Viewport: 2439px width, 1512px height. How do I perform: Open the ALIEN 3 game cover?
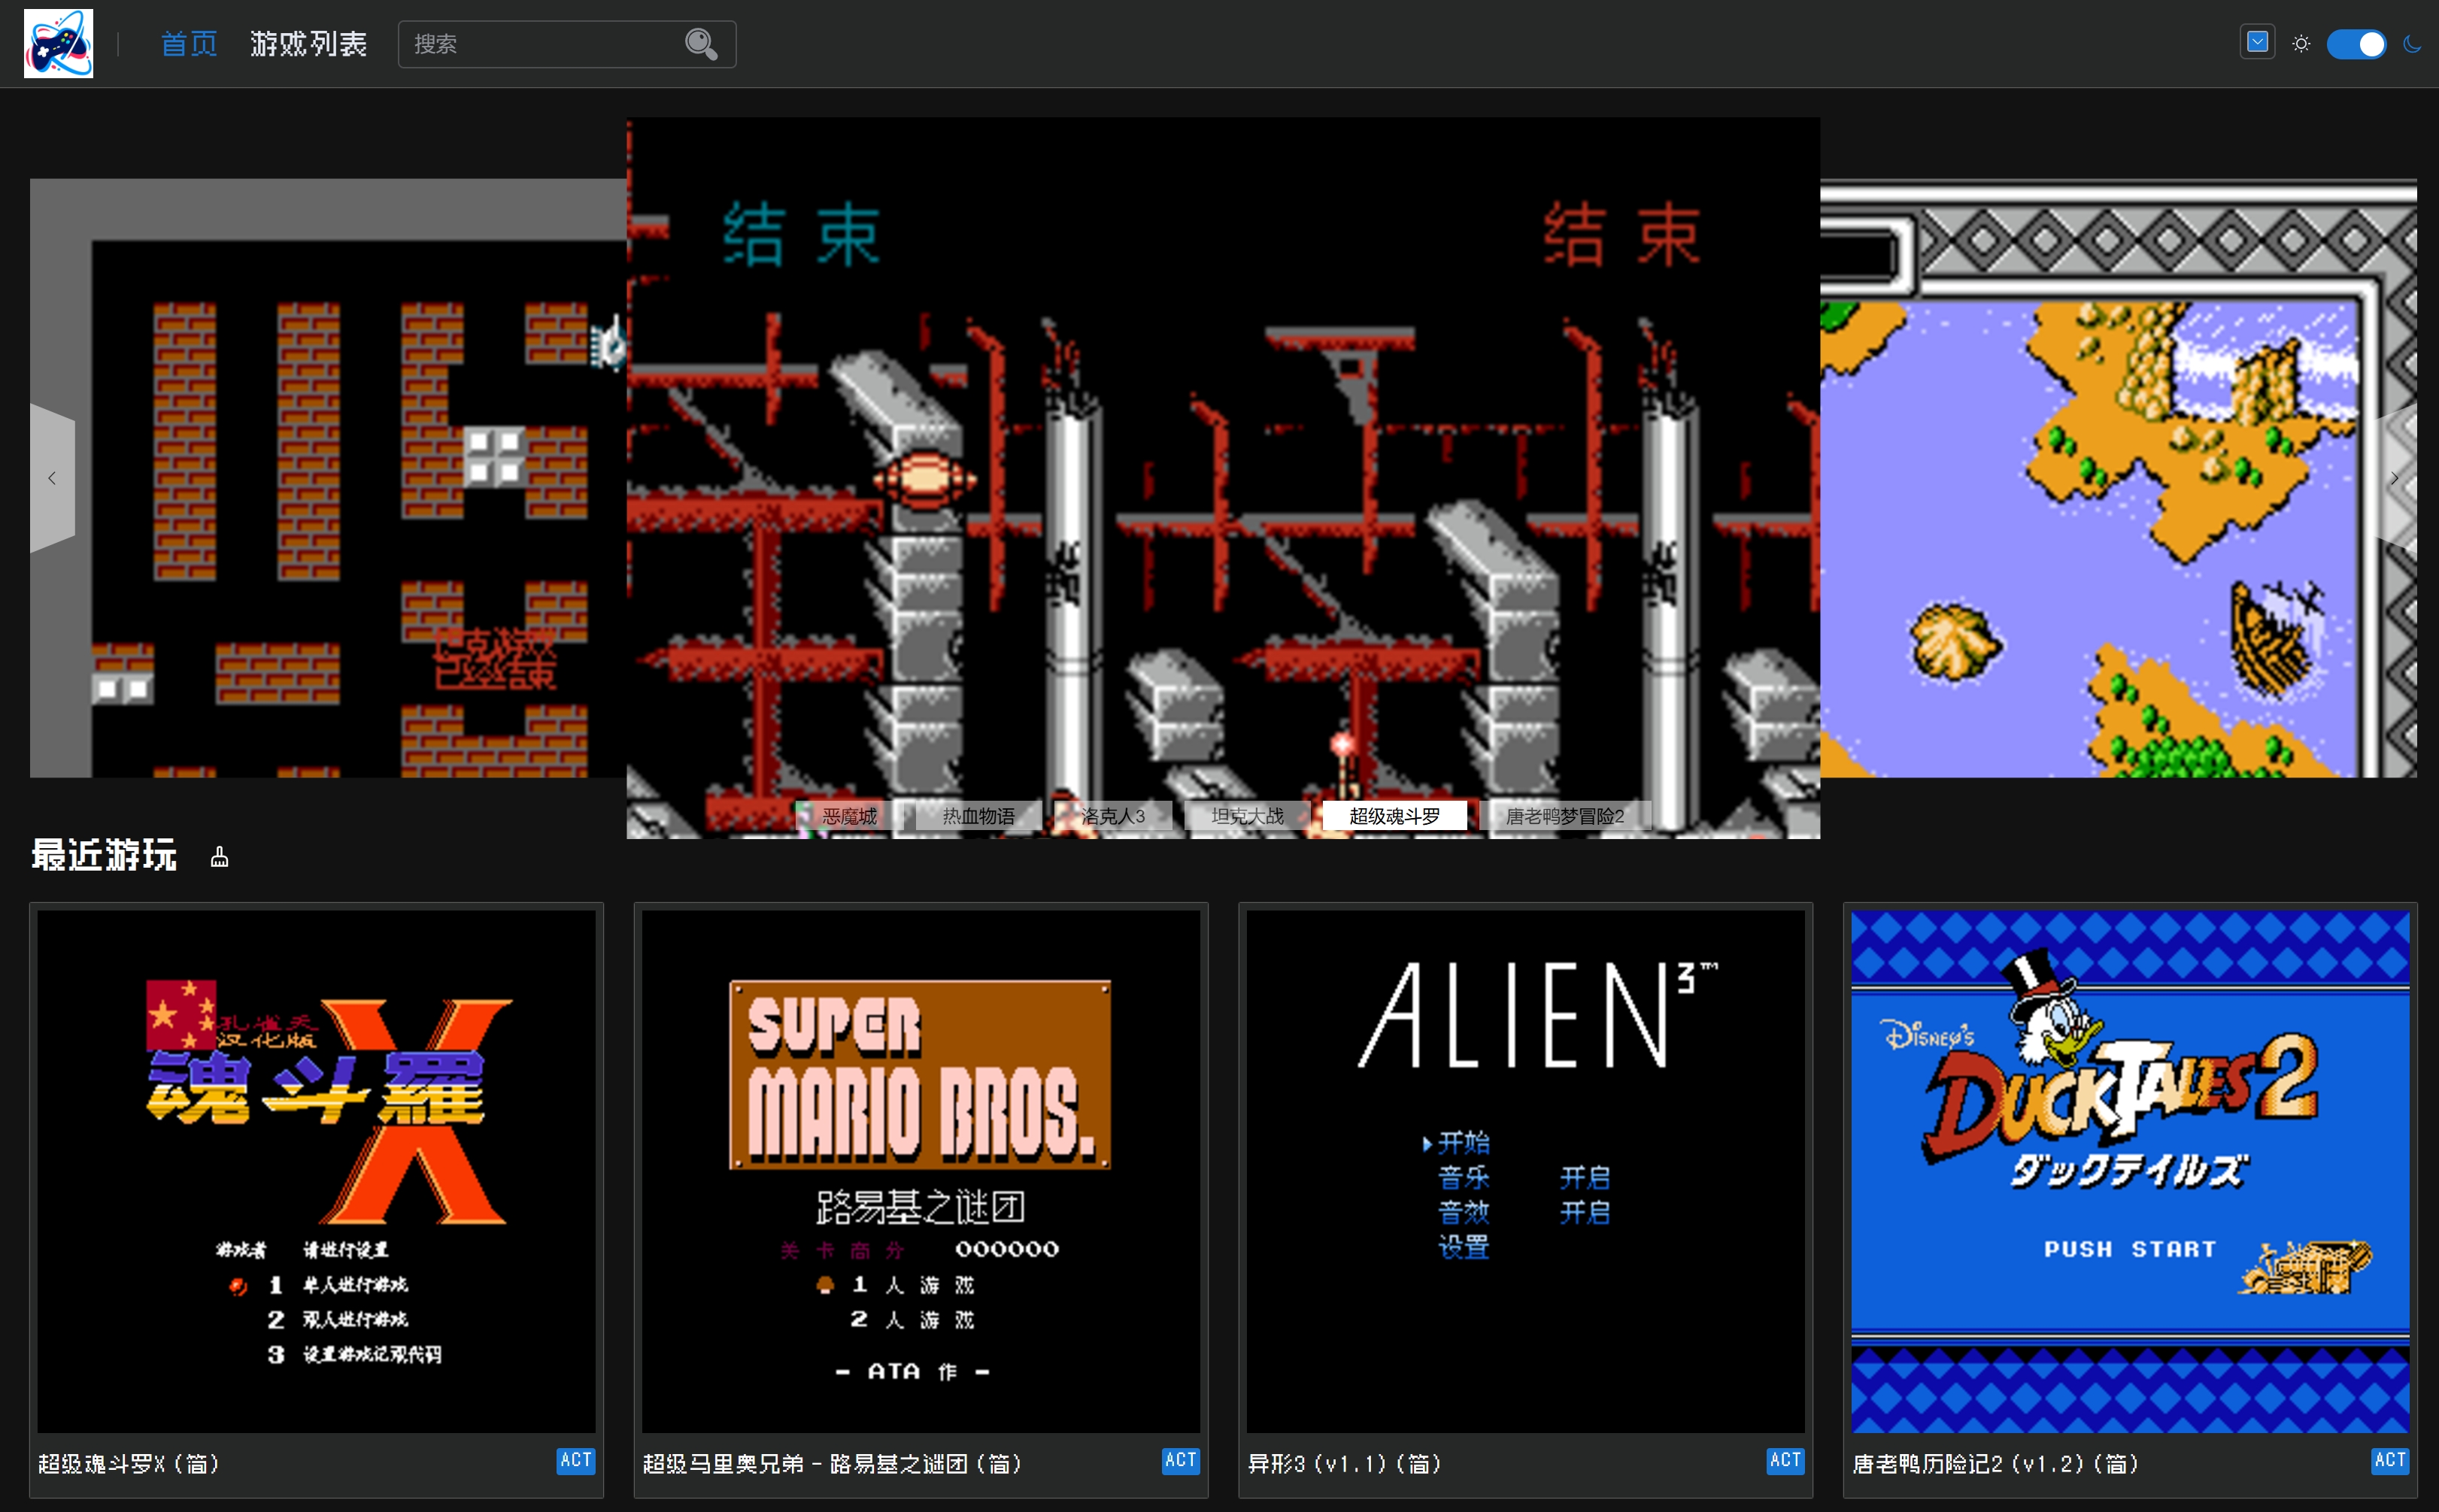click(1525, 1171)
